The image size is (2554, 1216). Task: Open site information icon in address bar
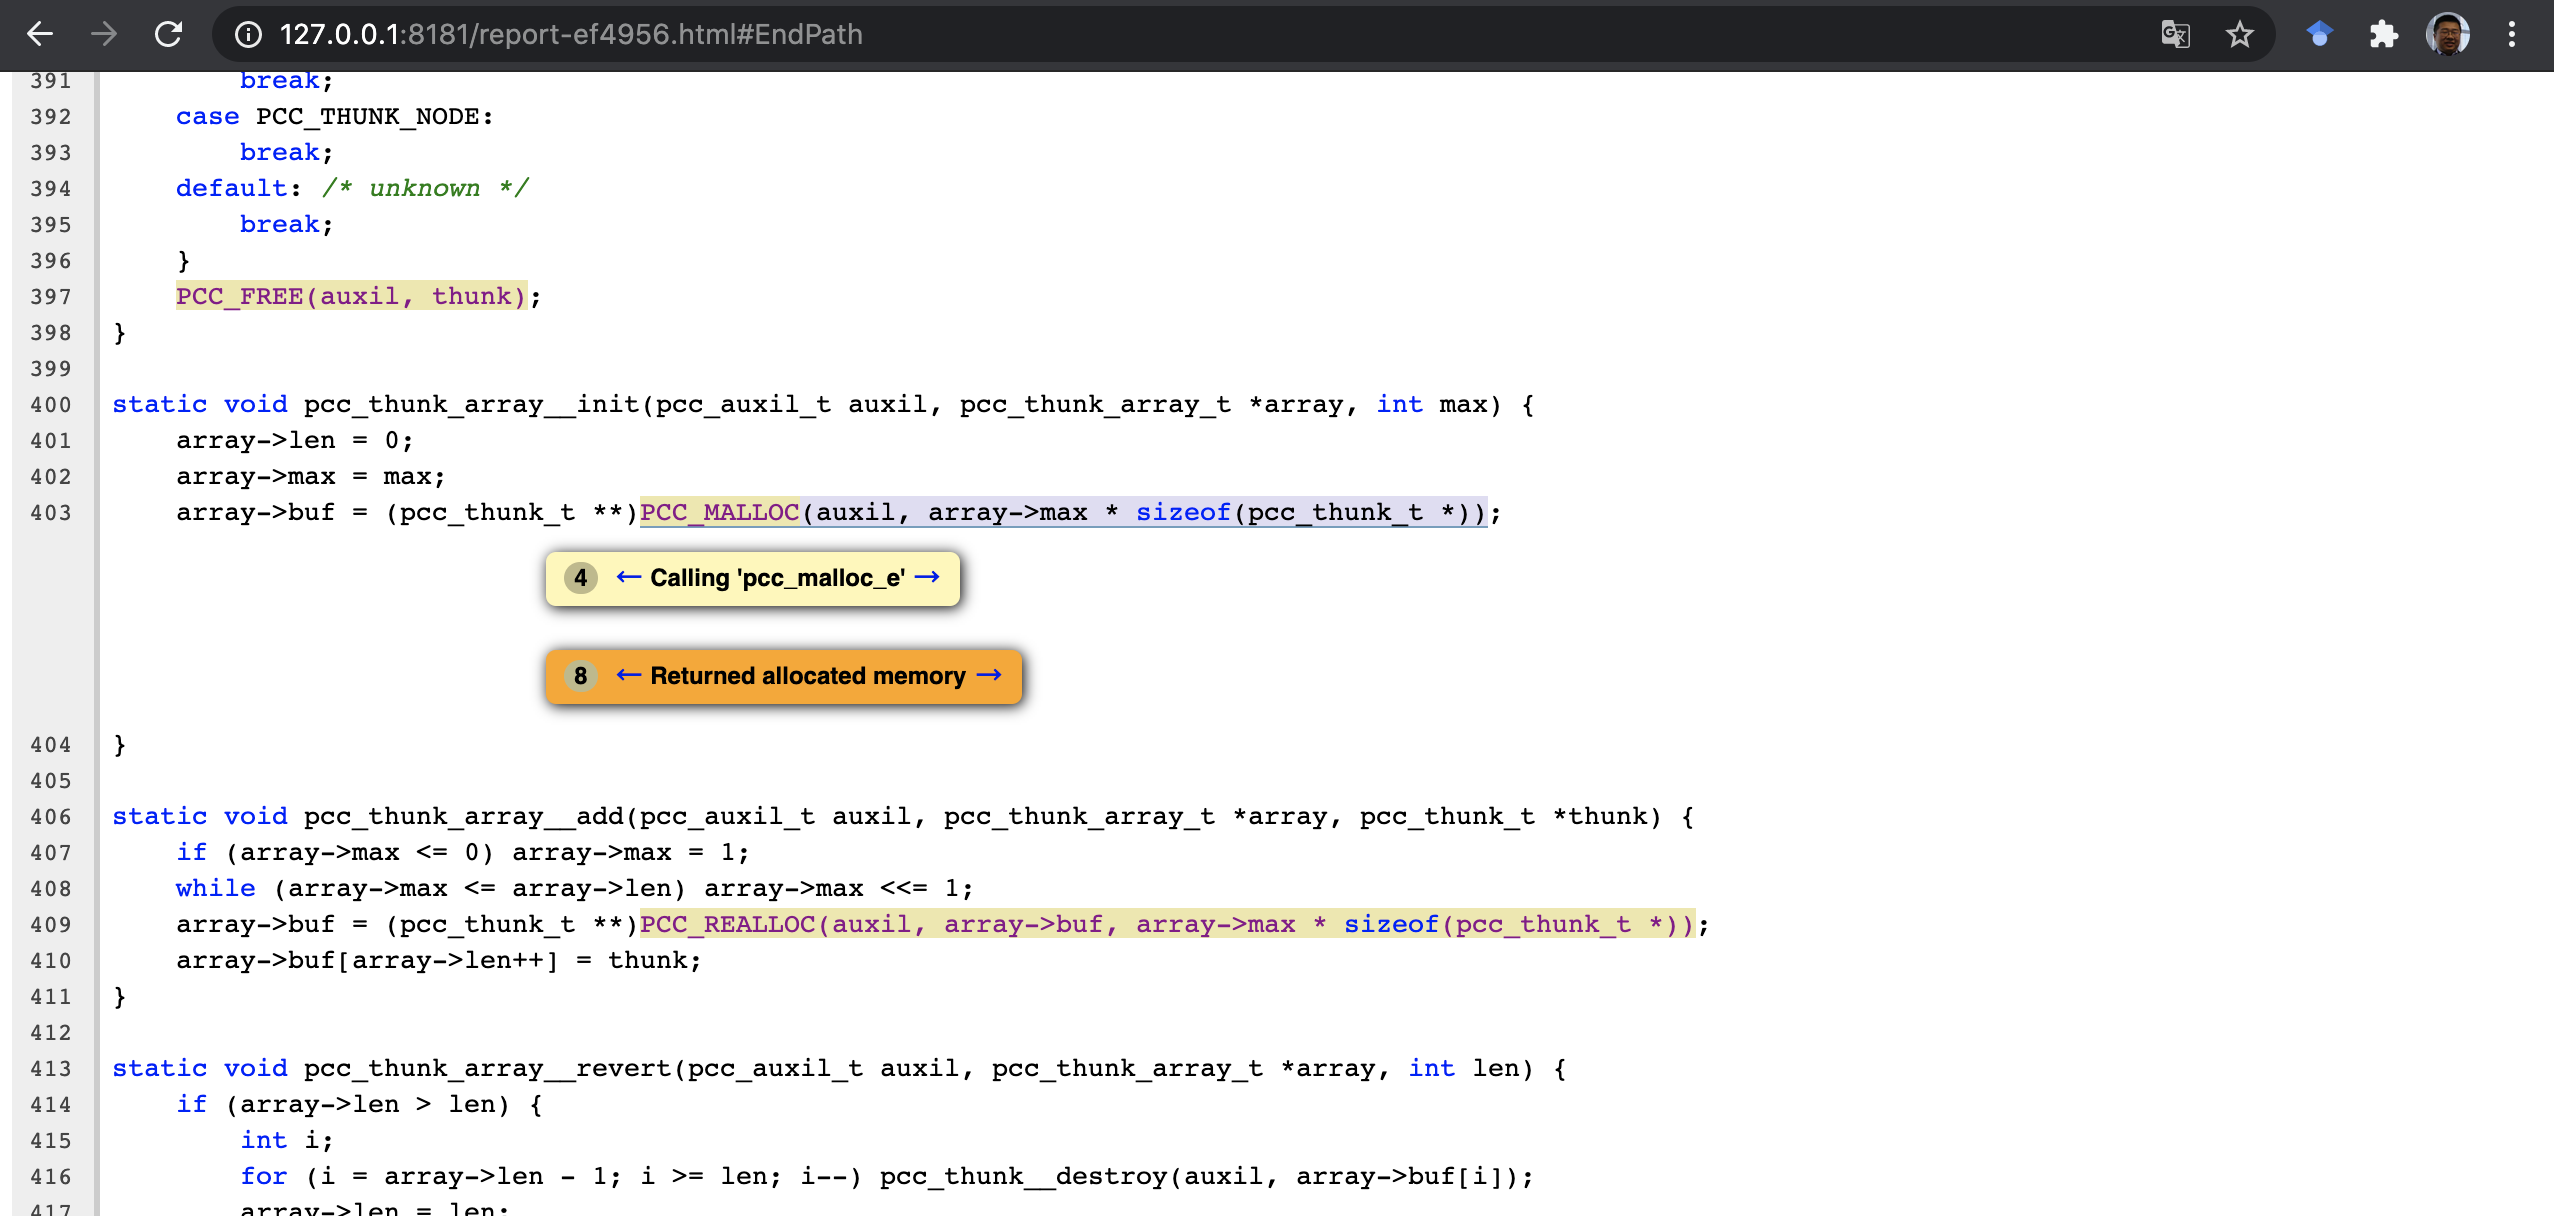click(248, 35)
